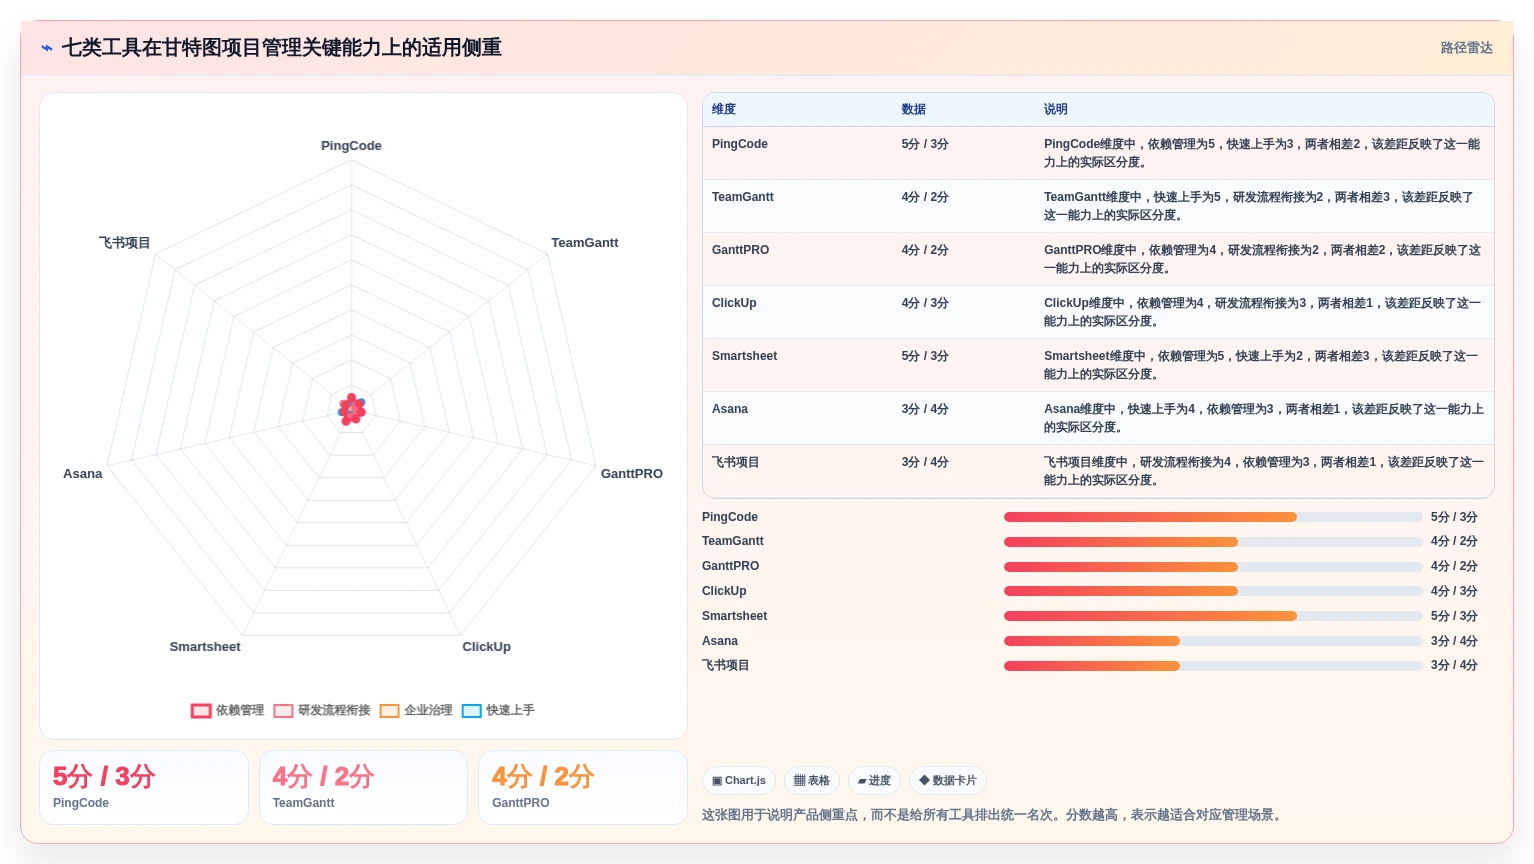The image size is (1534, 864).
Task: Select the GanttPRO table row name
Action: pyautogui.click(x=740, y=250)
